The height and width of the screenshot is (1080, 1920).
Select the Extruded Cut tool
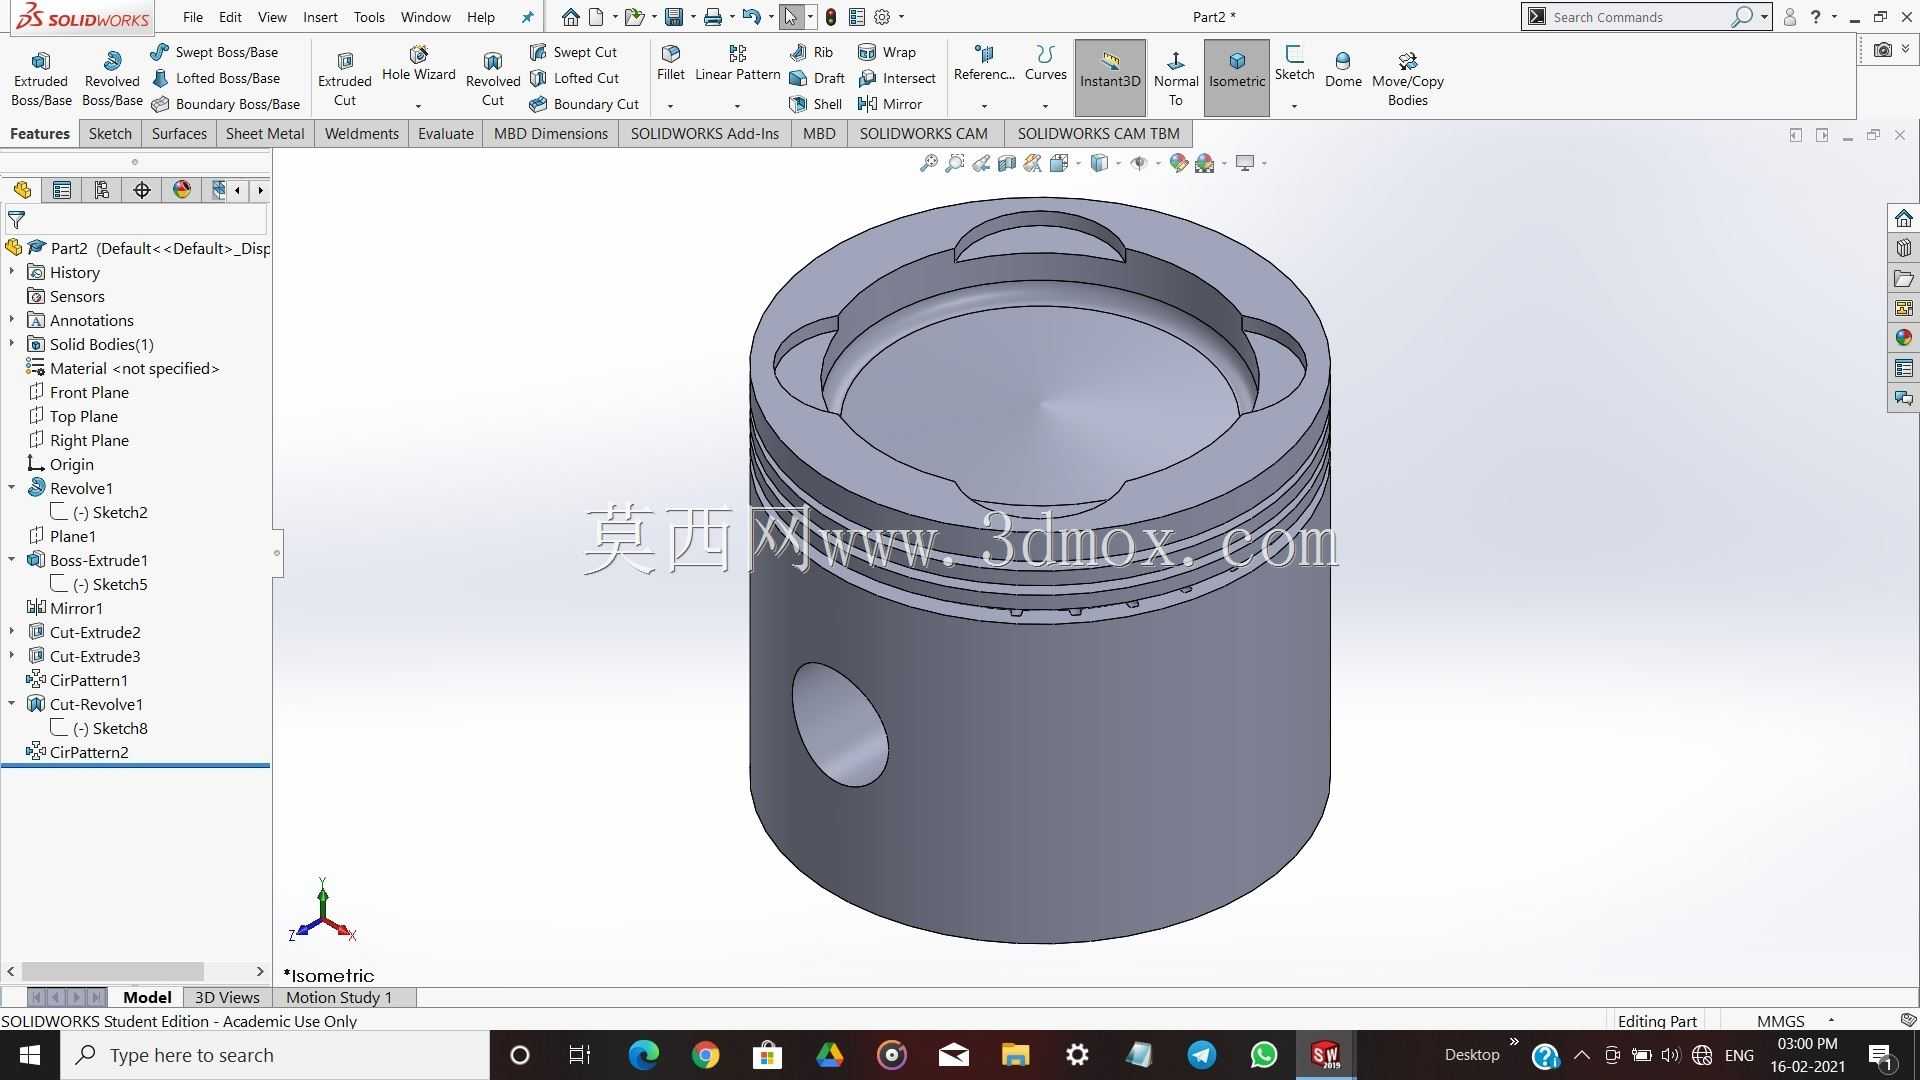(345, 79)
